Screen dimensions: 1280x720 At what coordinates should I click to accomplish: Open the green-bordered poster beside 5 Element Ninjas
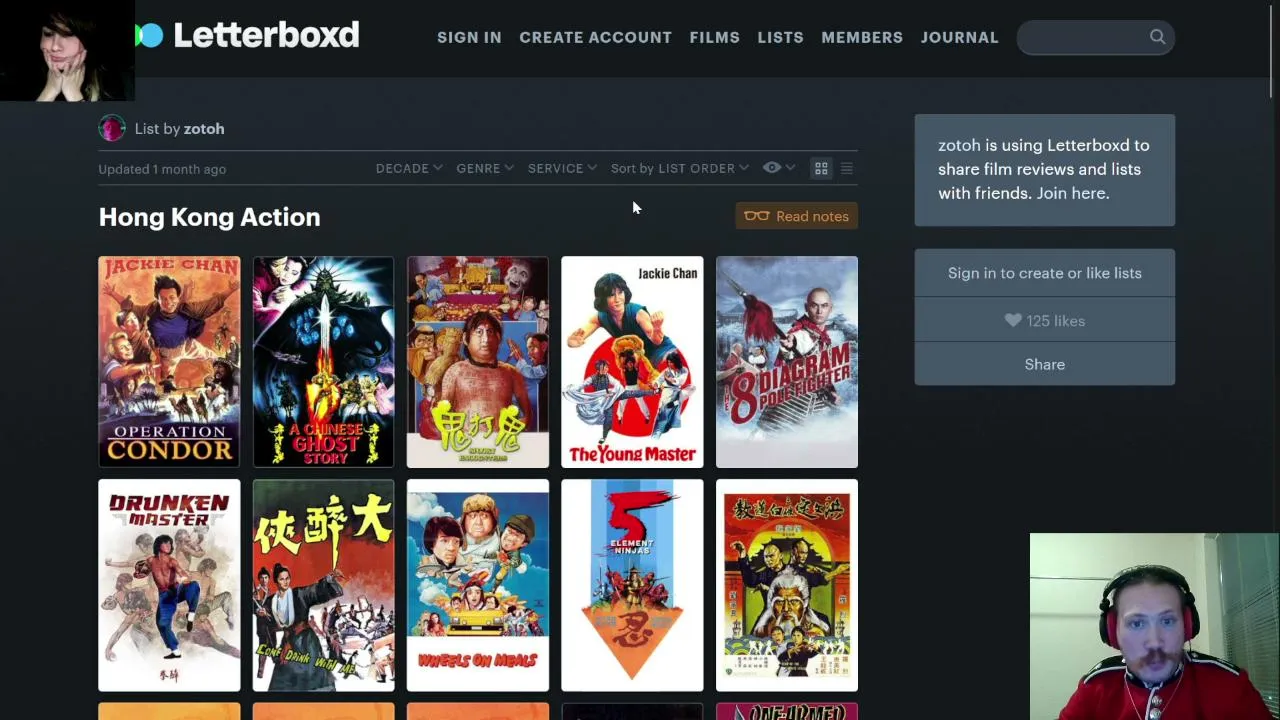[787, 585]
